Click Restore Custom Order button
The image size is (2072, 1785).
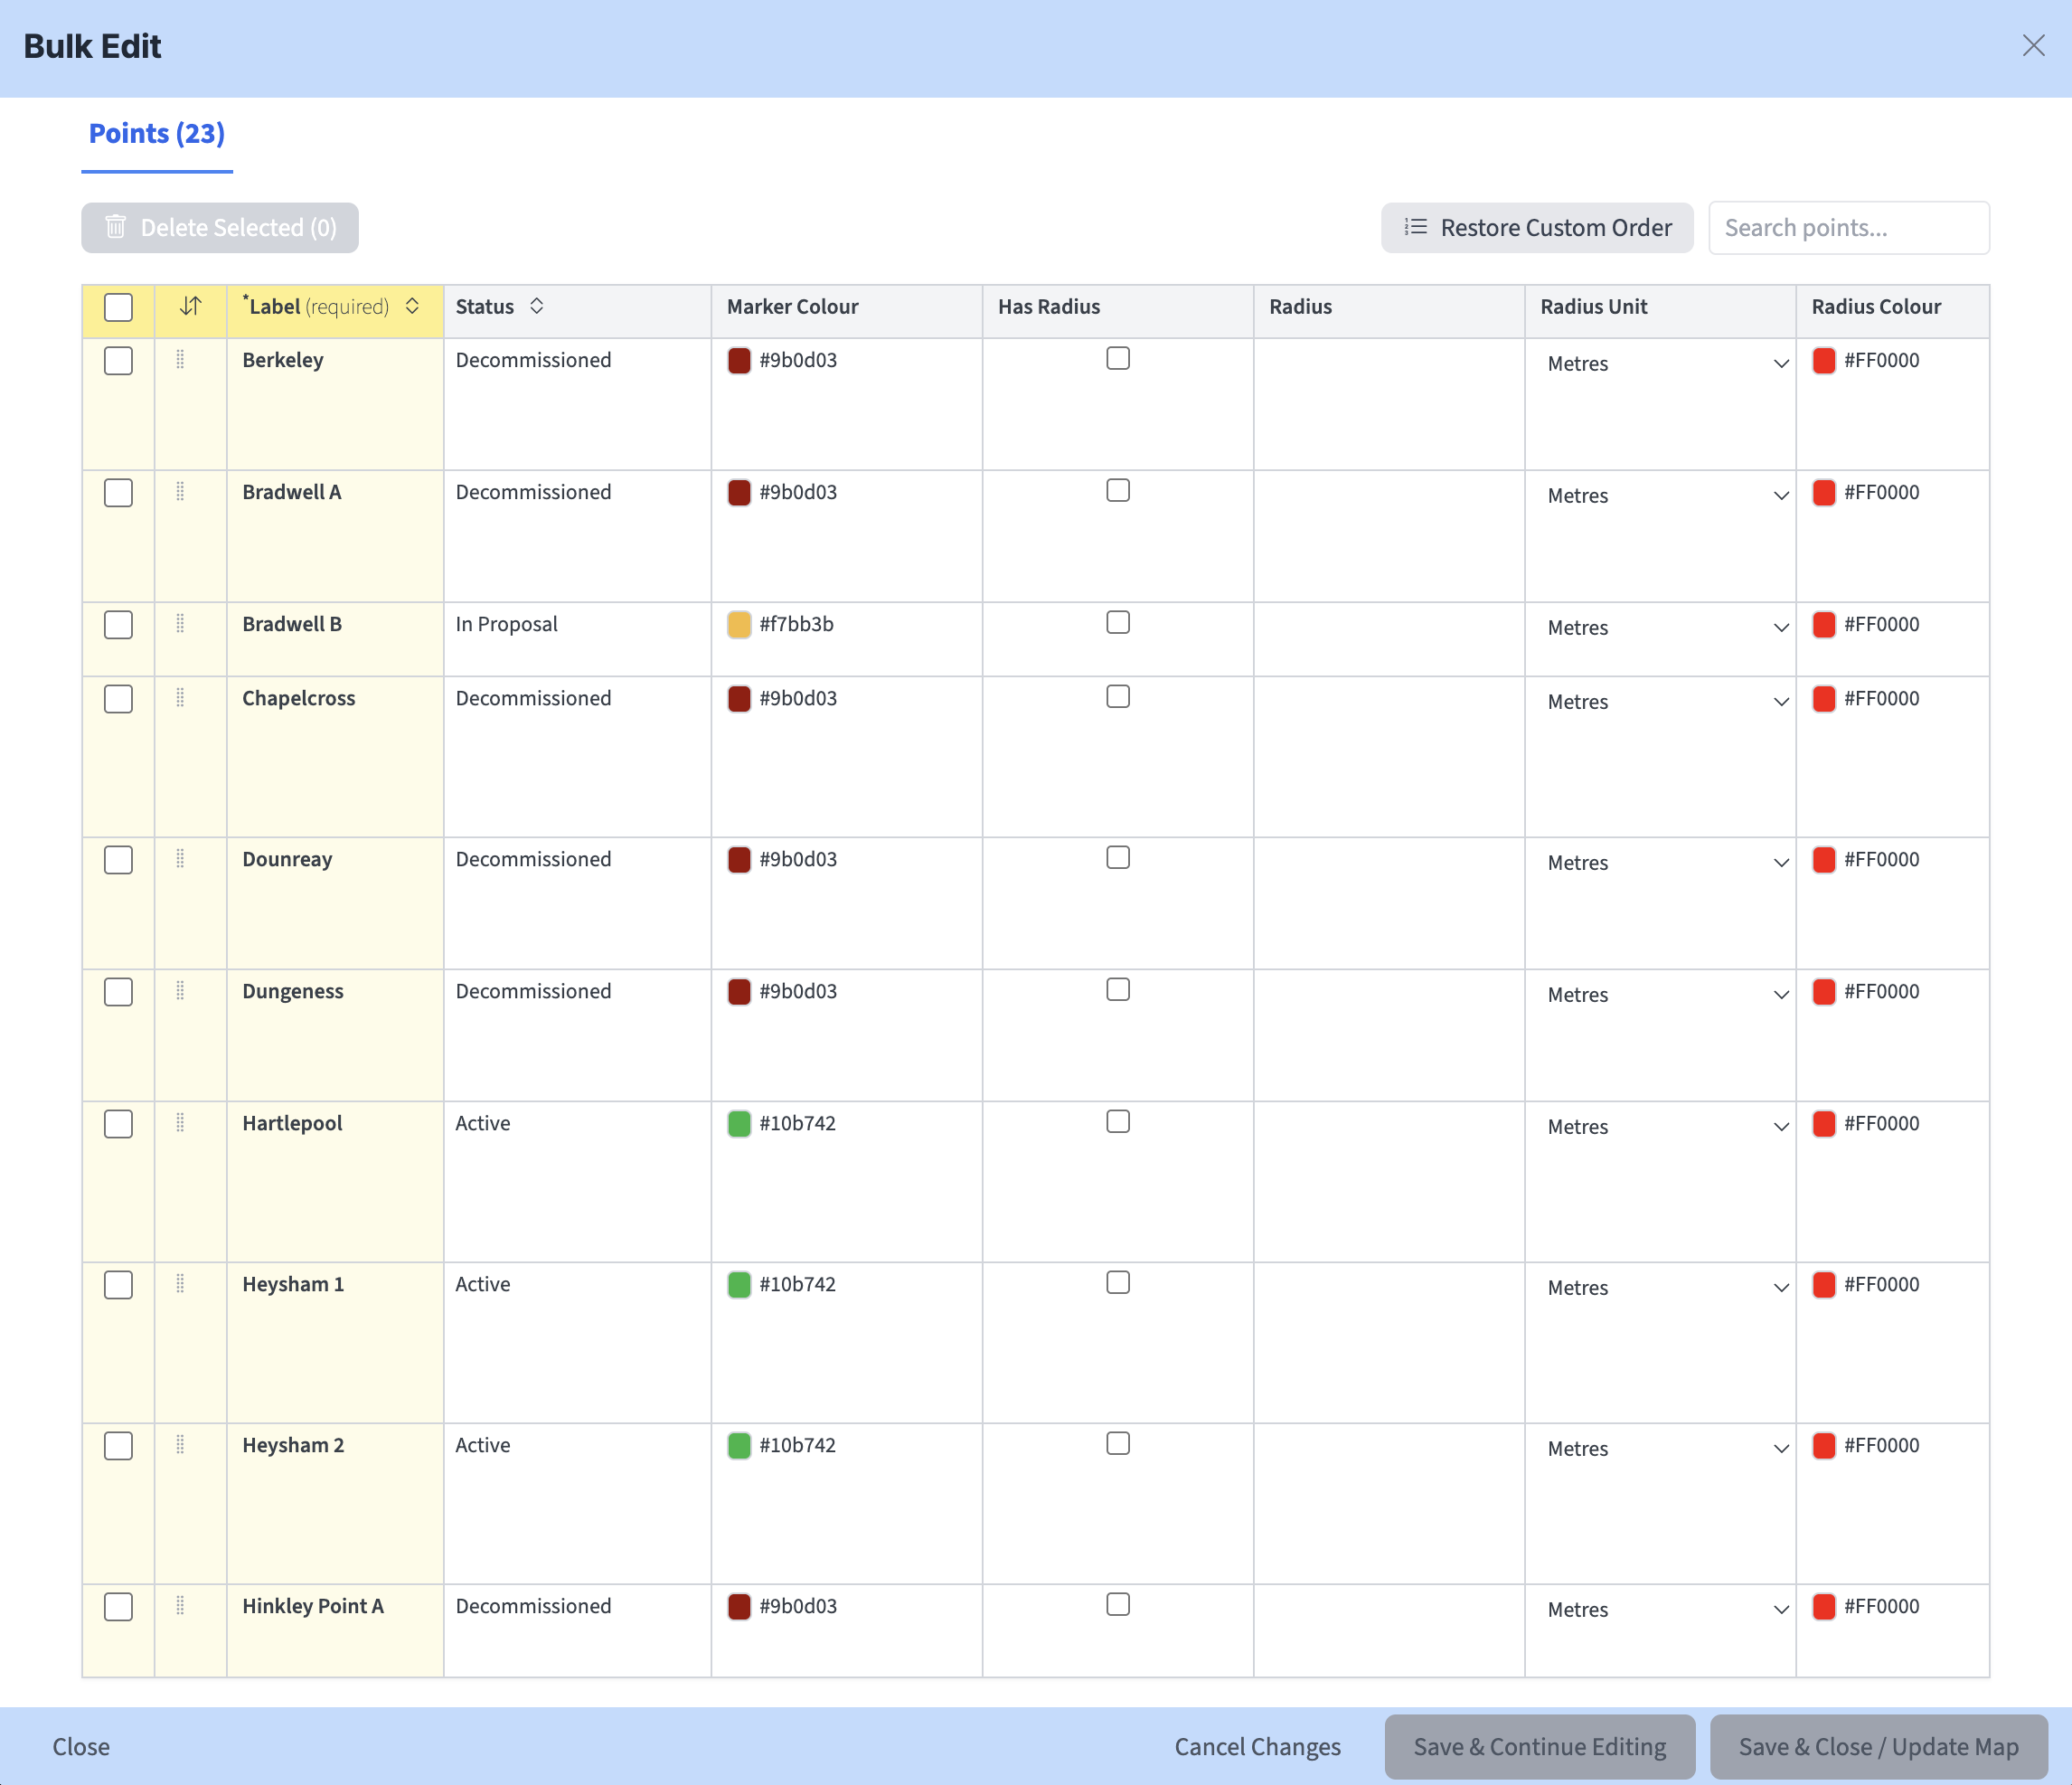(x=1537, y=228)
